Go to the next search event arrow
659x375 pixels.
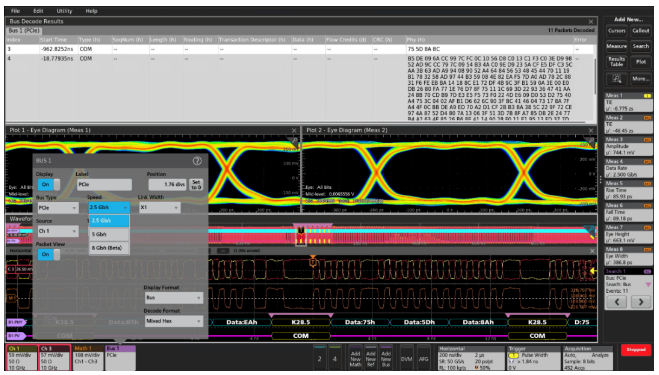(641, 301)
